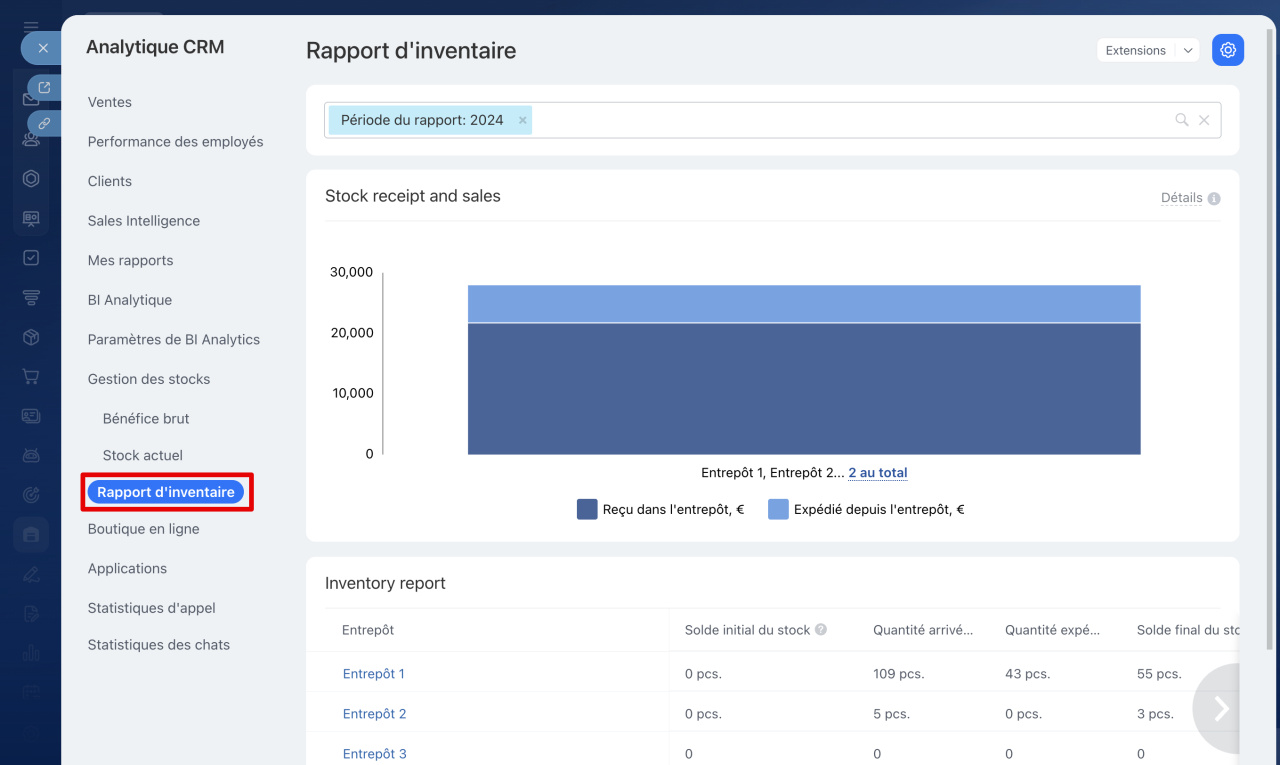Click the '2 au total' link

(x=877, y=473)
